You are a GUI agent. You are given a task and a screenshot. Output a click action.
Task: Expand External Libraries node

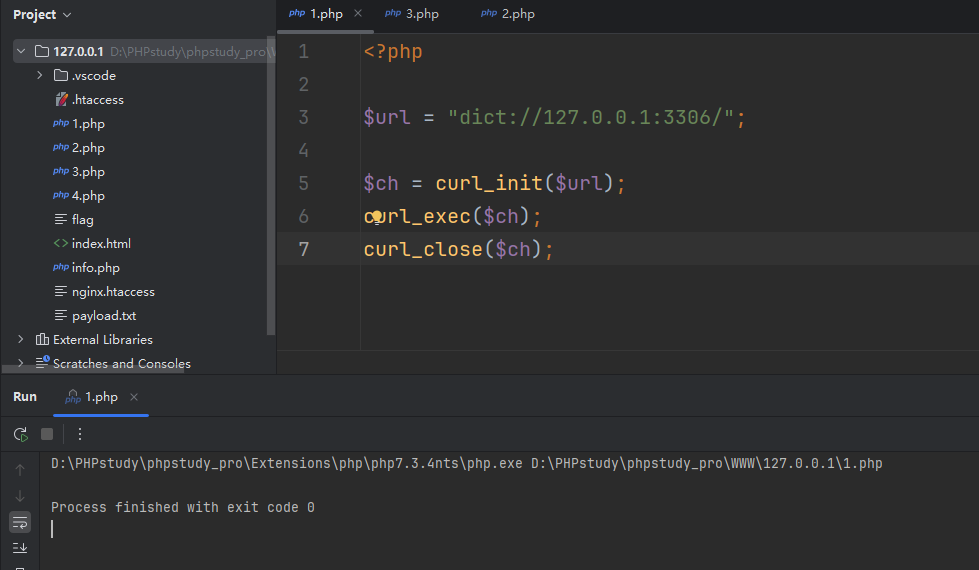[x=21, y=340]
